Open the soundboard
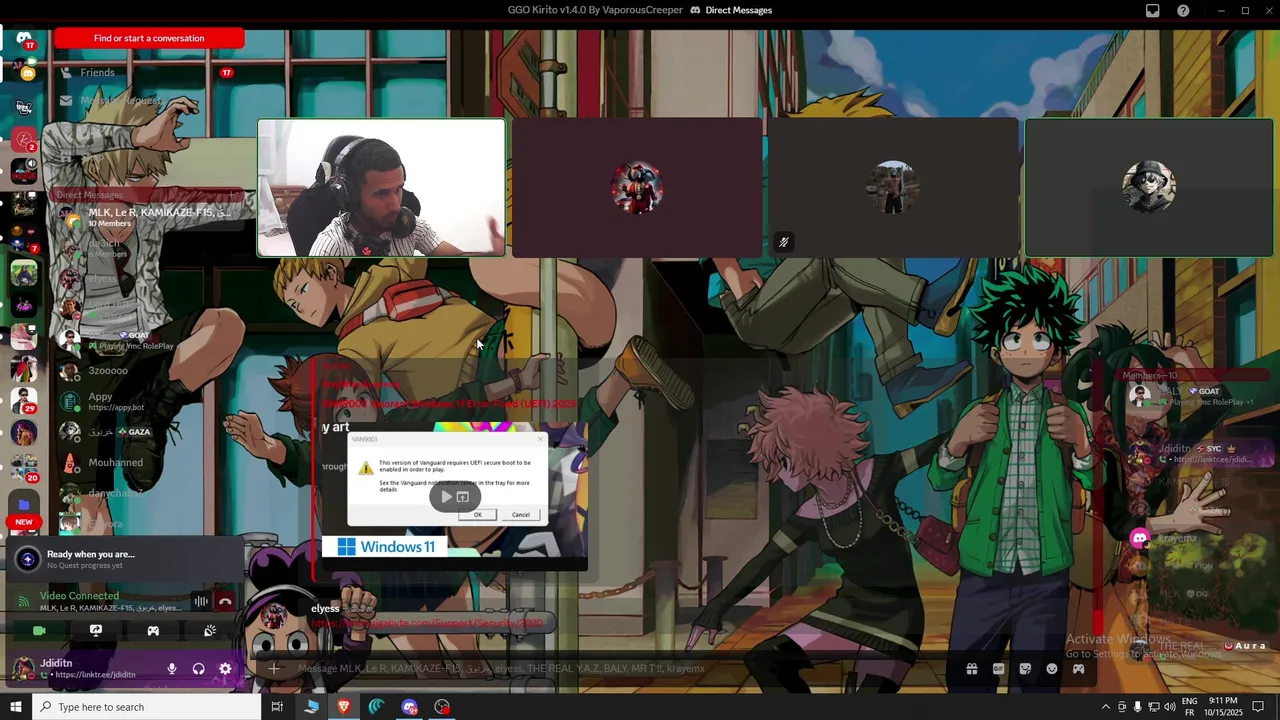Viewport: 1280px width, 720px height. coord(210,631)
